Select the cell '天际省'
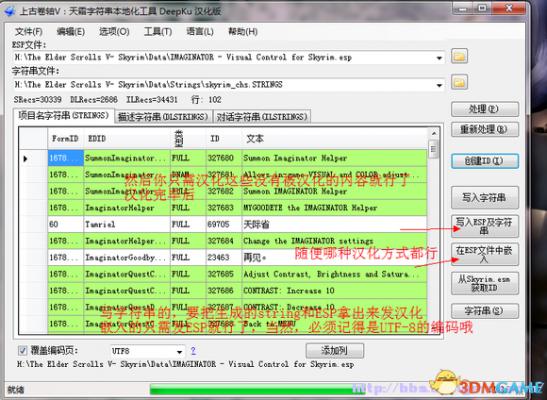Image resolution: width=547 pixels, height=400 pixels. point(334,224)
